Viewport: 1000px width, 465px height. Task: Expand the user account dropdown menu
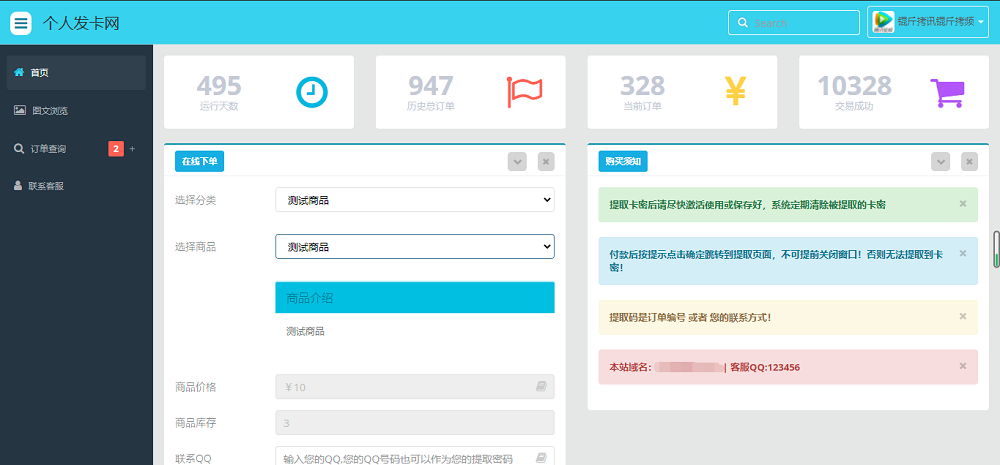(953, 22)
